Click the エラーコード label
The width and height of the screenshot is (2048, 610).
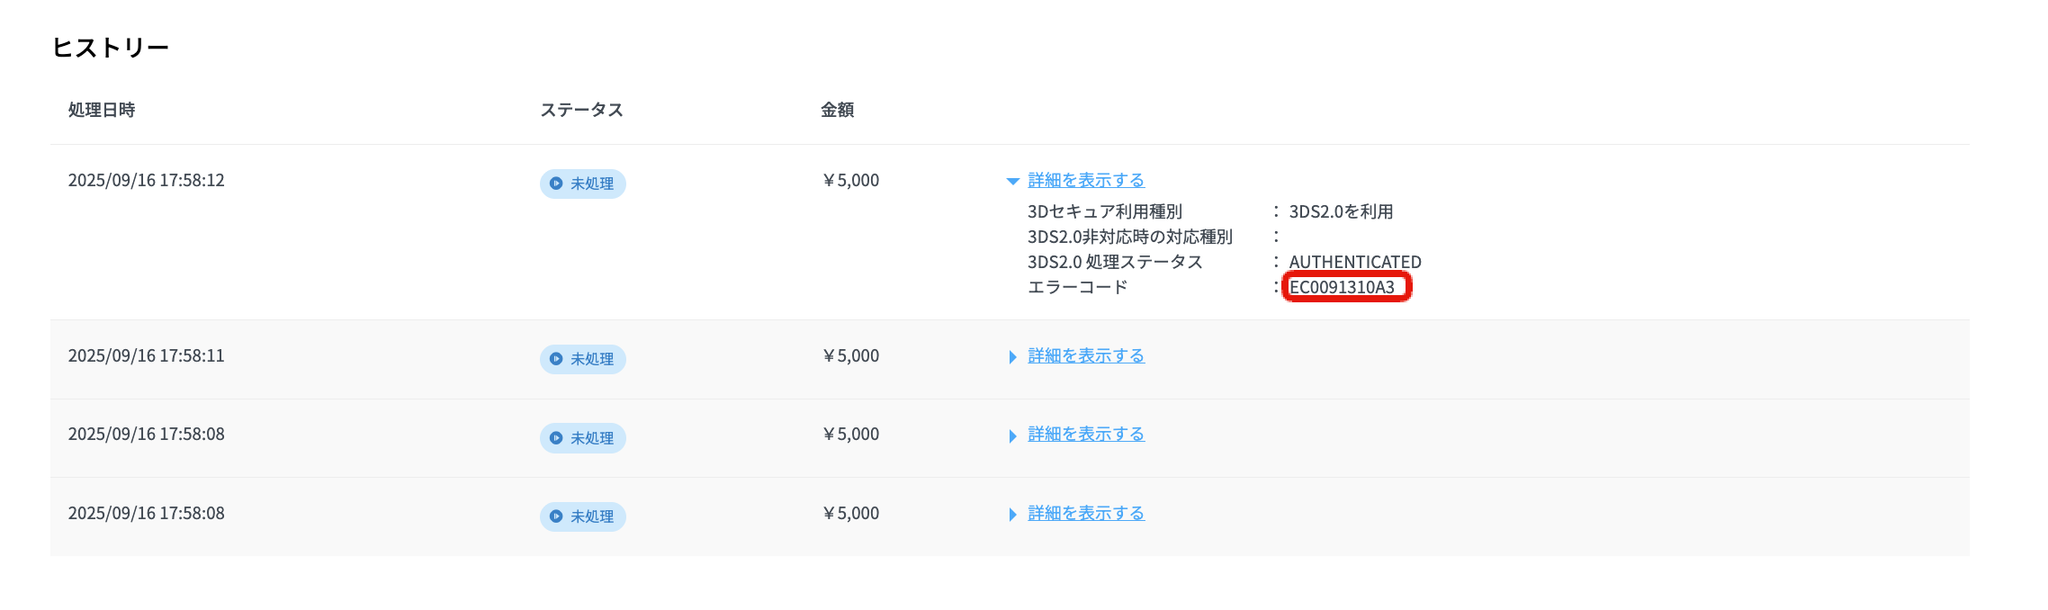1077,288
